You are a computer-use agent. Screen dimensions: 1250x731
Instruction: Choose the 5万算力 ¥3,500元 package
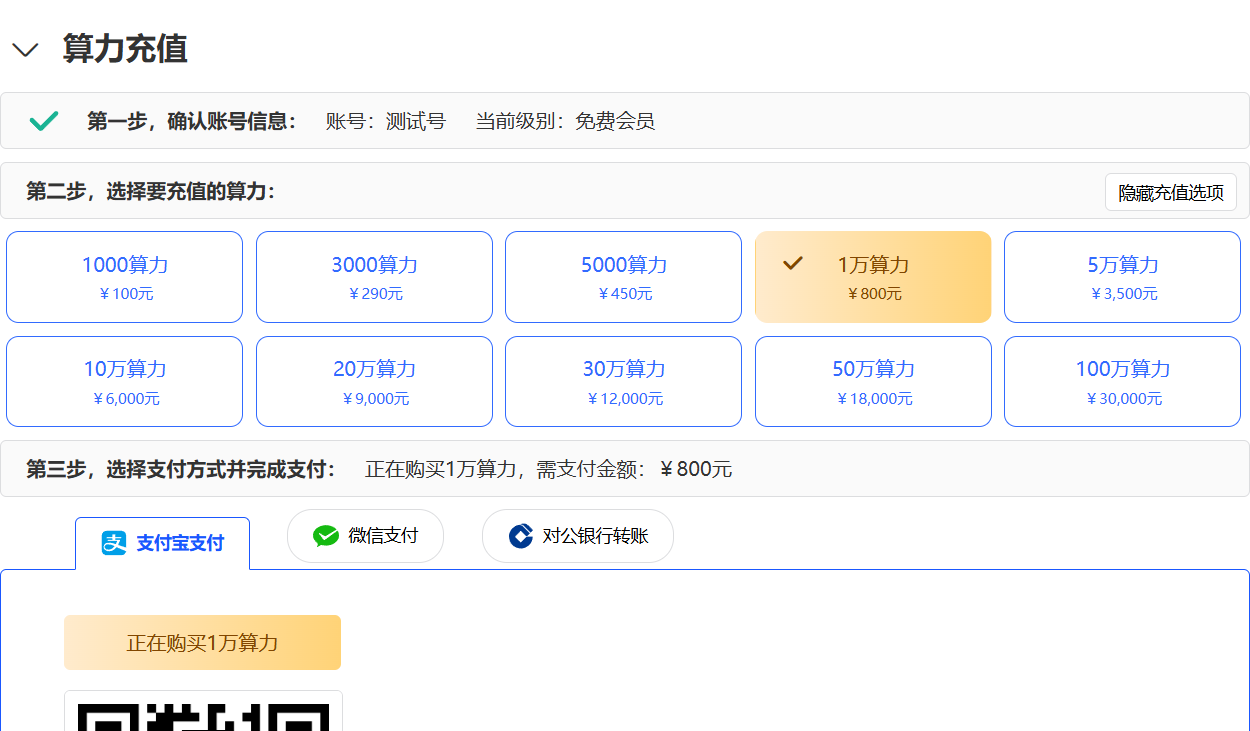(1122, 277)
